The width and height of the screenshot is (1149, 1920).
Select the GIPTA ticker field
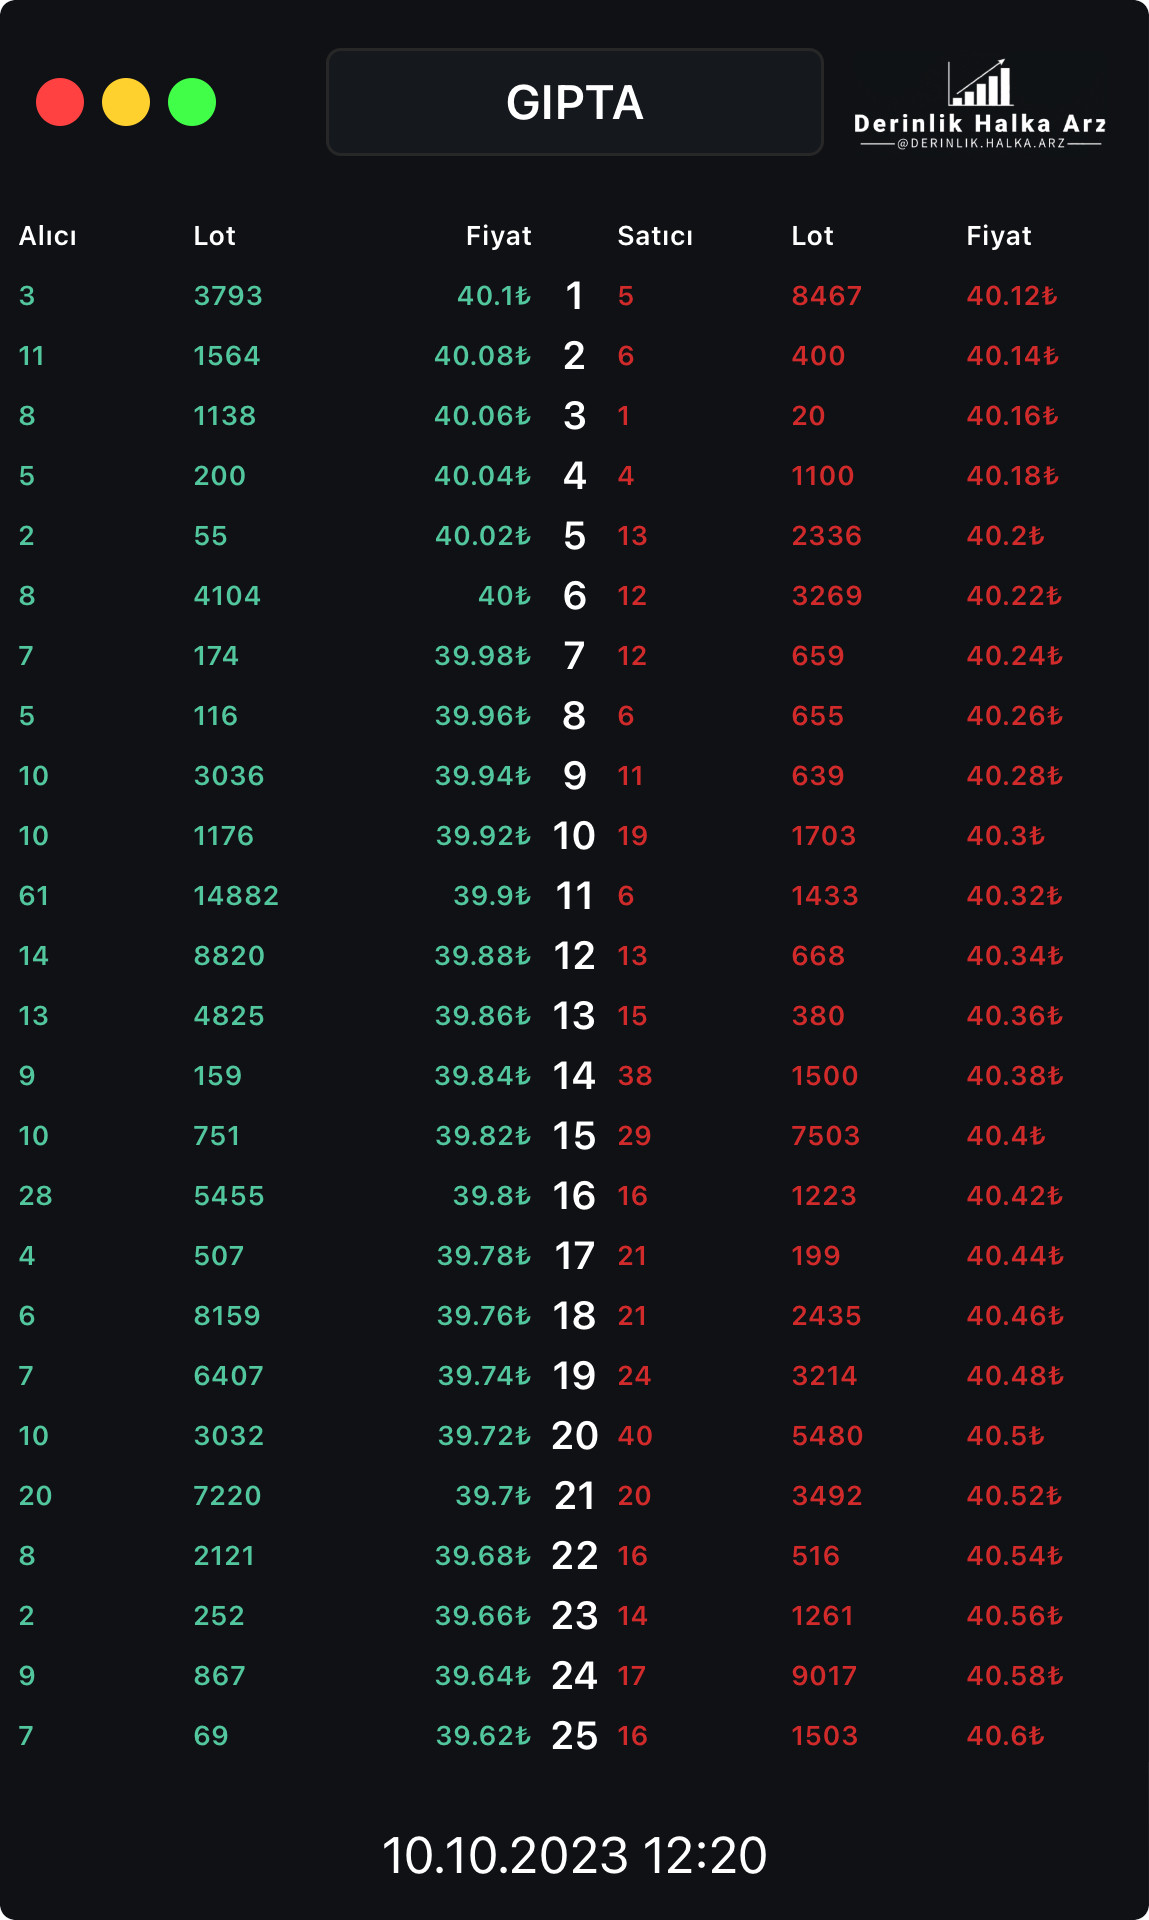(x=575, y=102)
